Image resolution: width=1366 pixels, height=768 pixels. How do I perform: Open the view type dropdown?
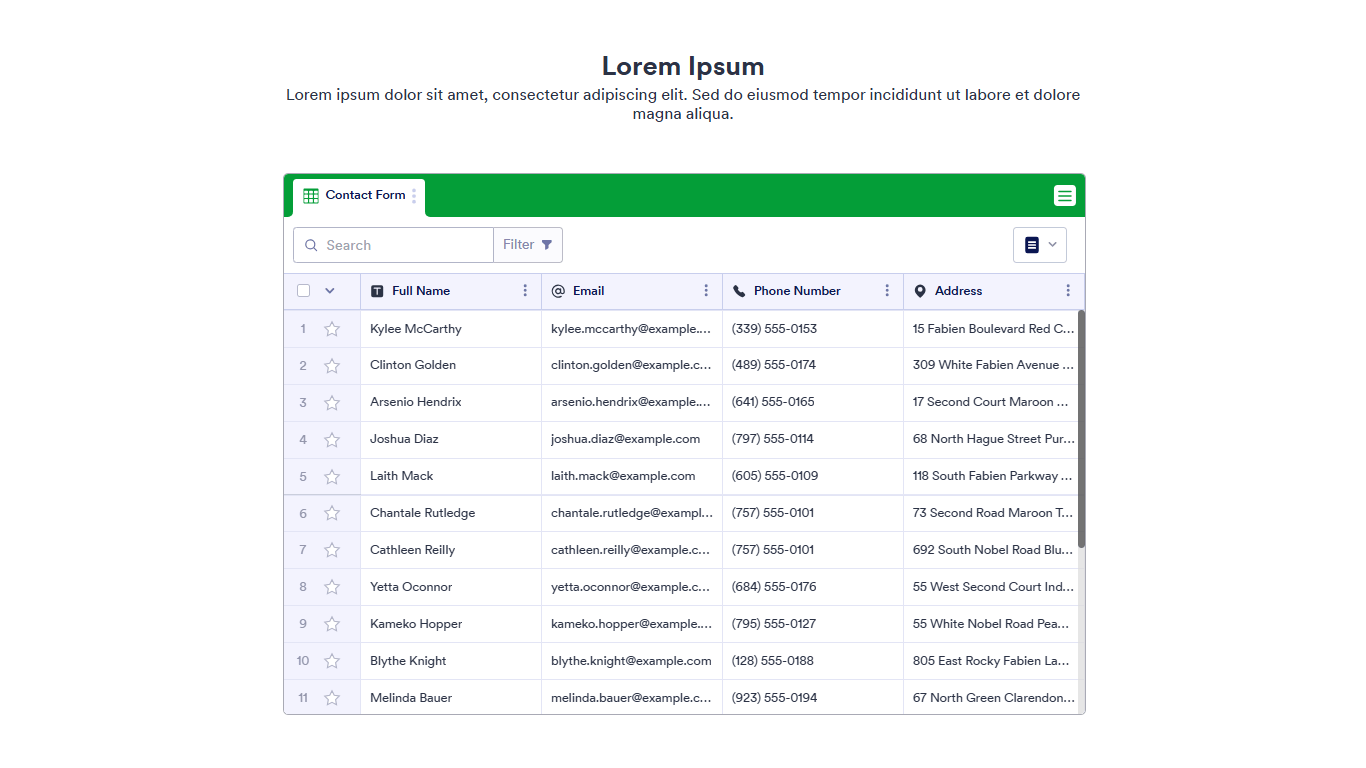[1039, 245]
